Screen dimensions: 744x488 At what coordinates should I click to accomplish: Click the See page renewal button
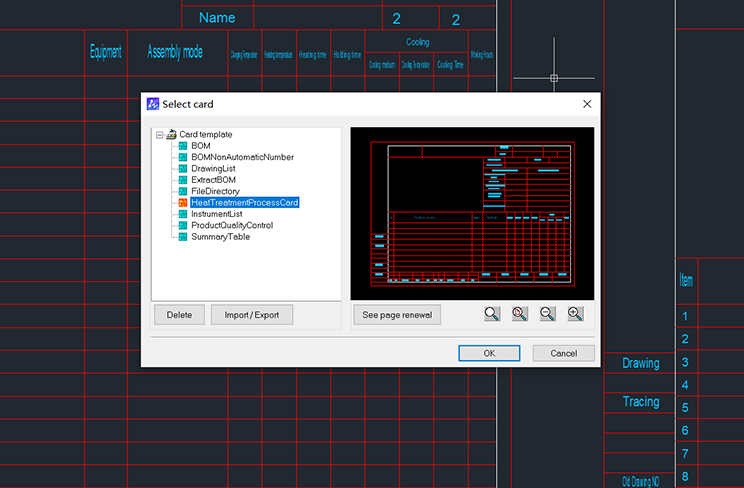[397, 315]
